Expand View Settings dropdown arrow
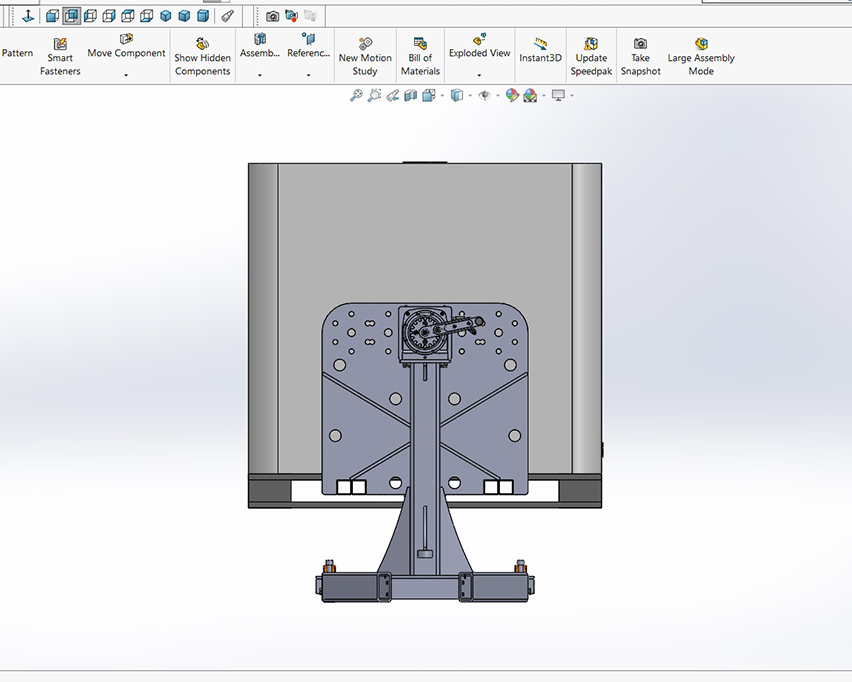Screen dimensions: 852x682 [572, 96]
